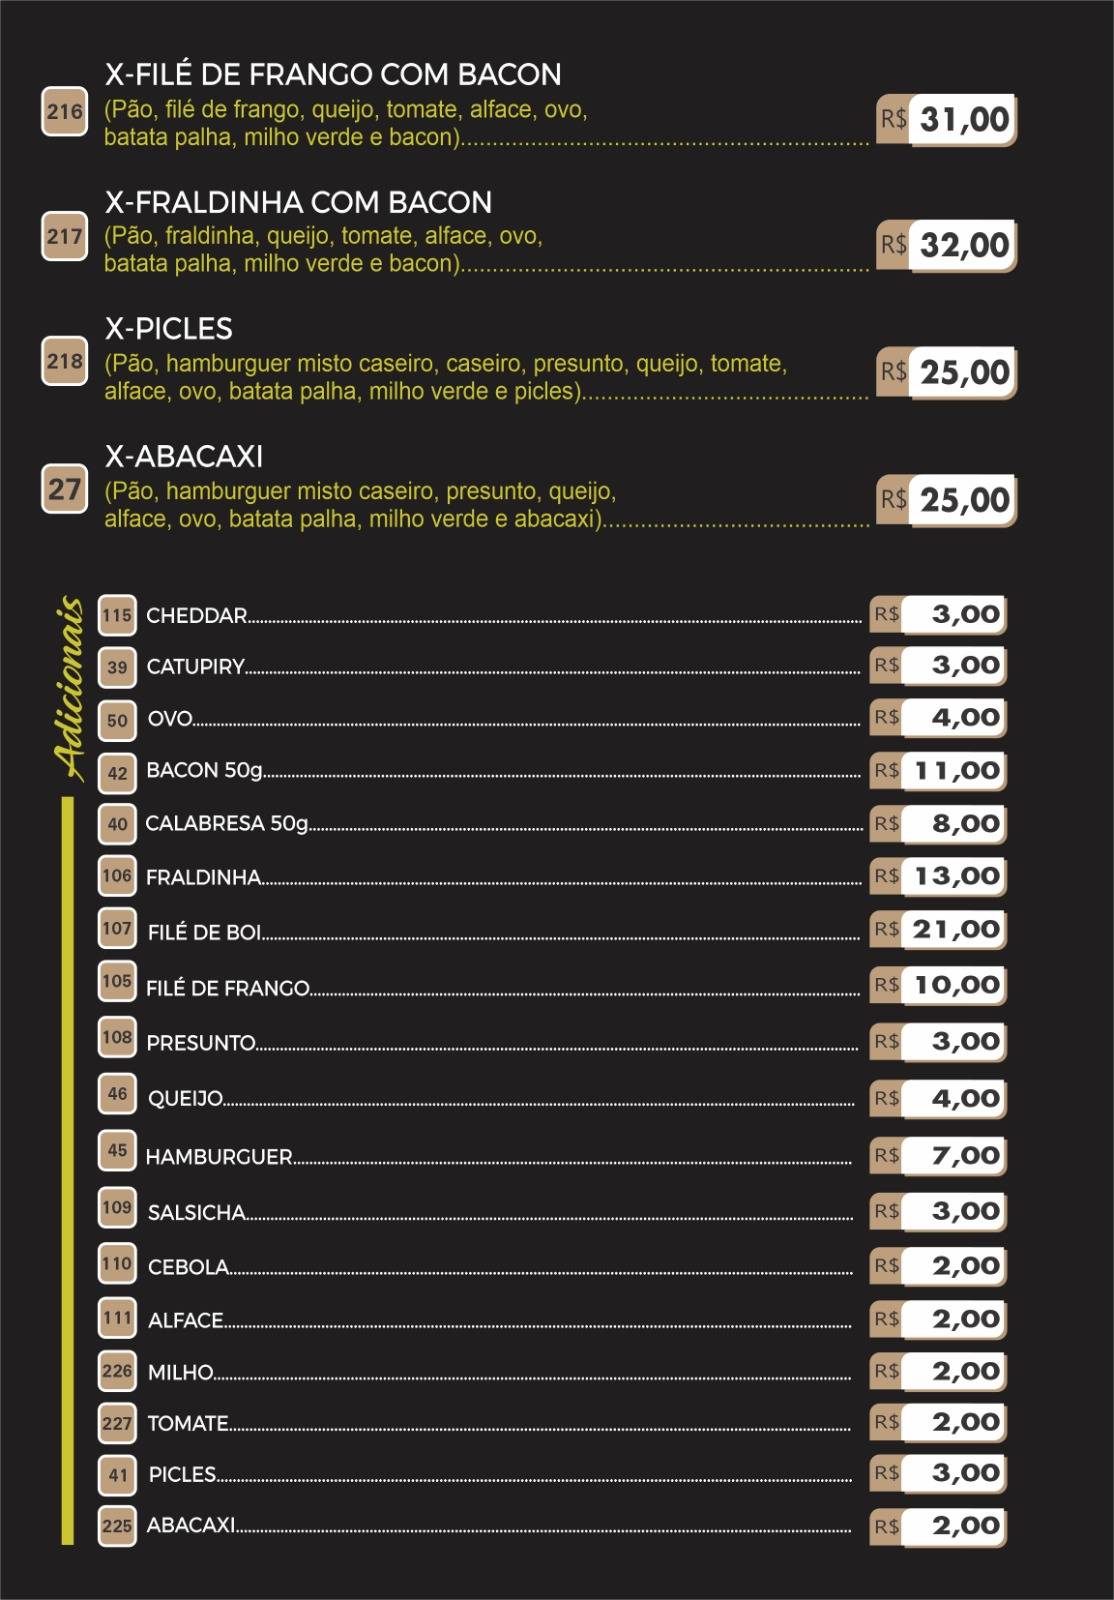Click the R$ 31,00 price tag
Screen dimensions: 1114x1600
pyautogui.click(x=946, y=120)
